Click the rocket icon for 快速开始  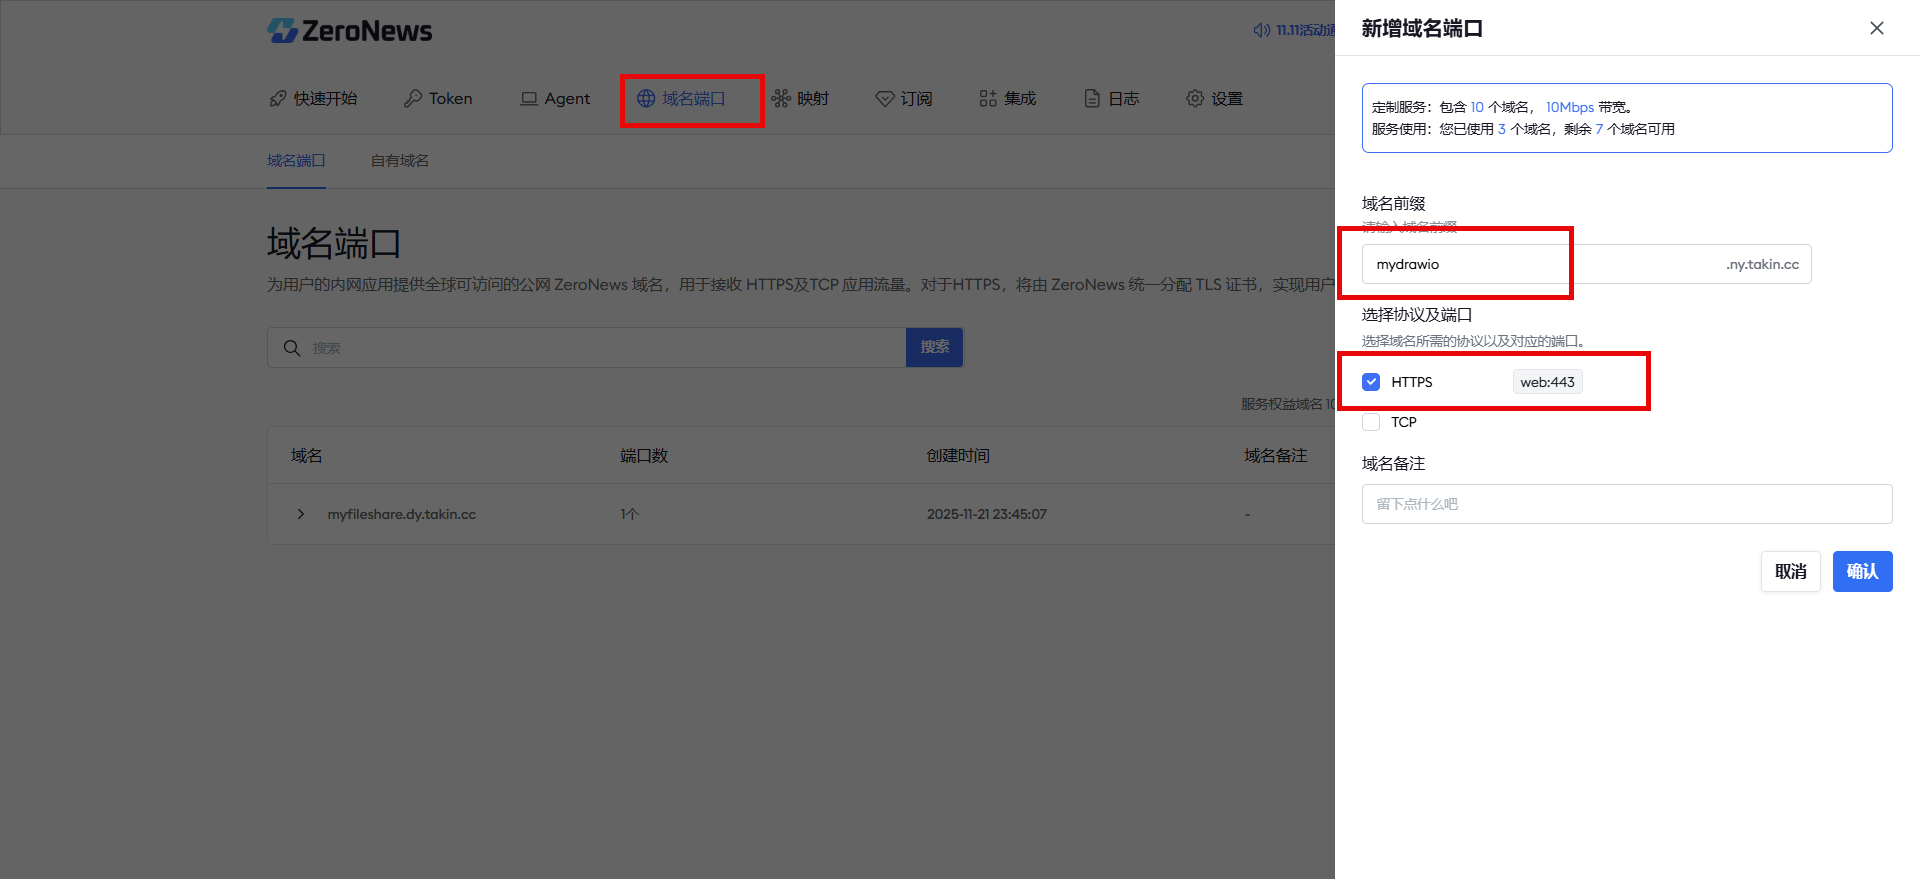click(278, 98)
